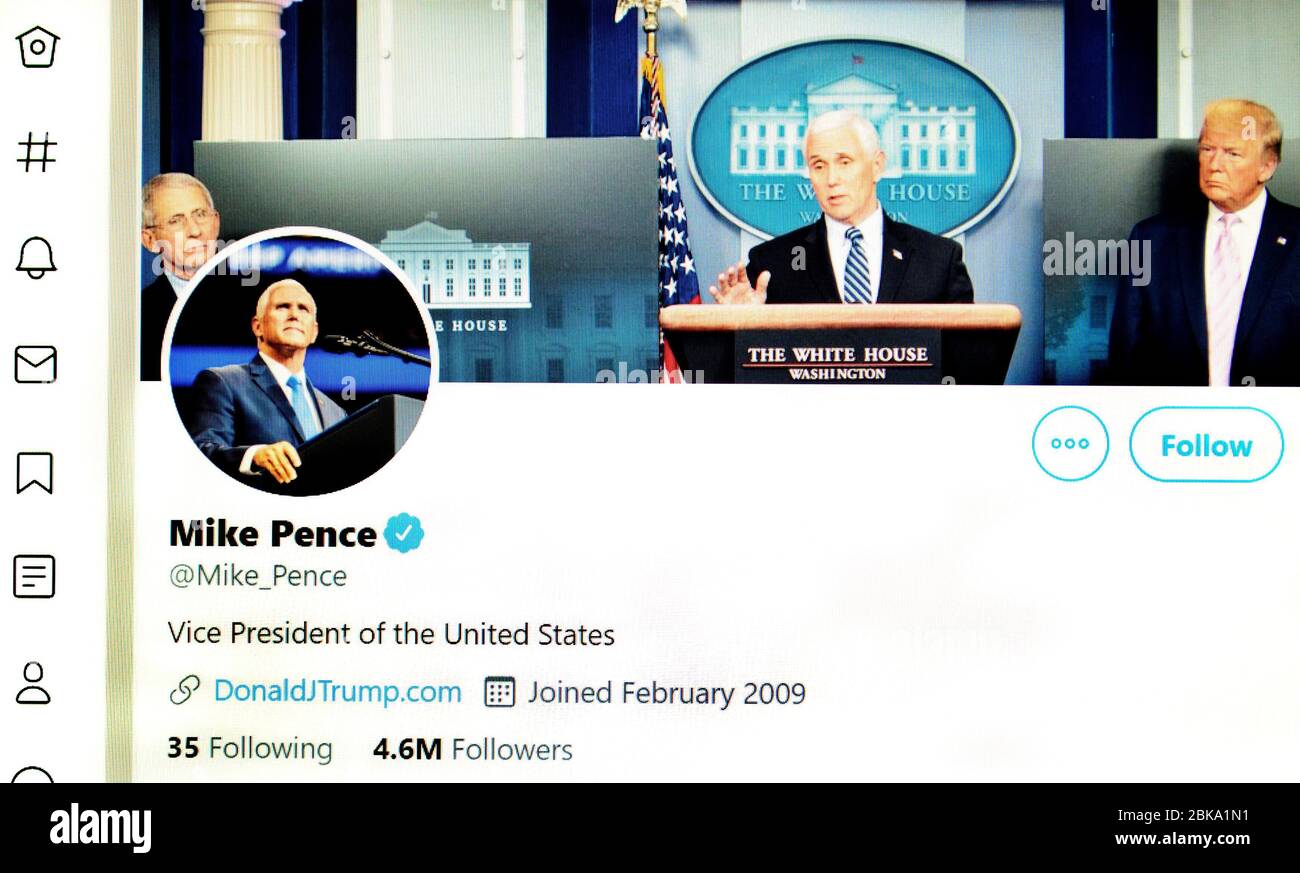1300x873 pixels.
Task: Open Bookmarks icon in sidebar
Action: pos(34,473)
